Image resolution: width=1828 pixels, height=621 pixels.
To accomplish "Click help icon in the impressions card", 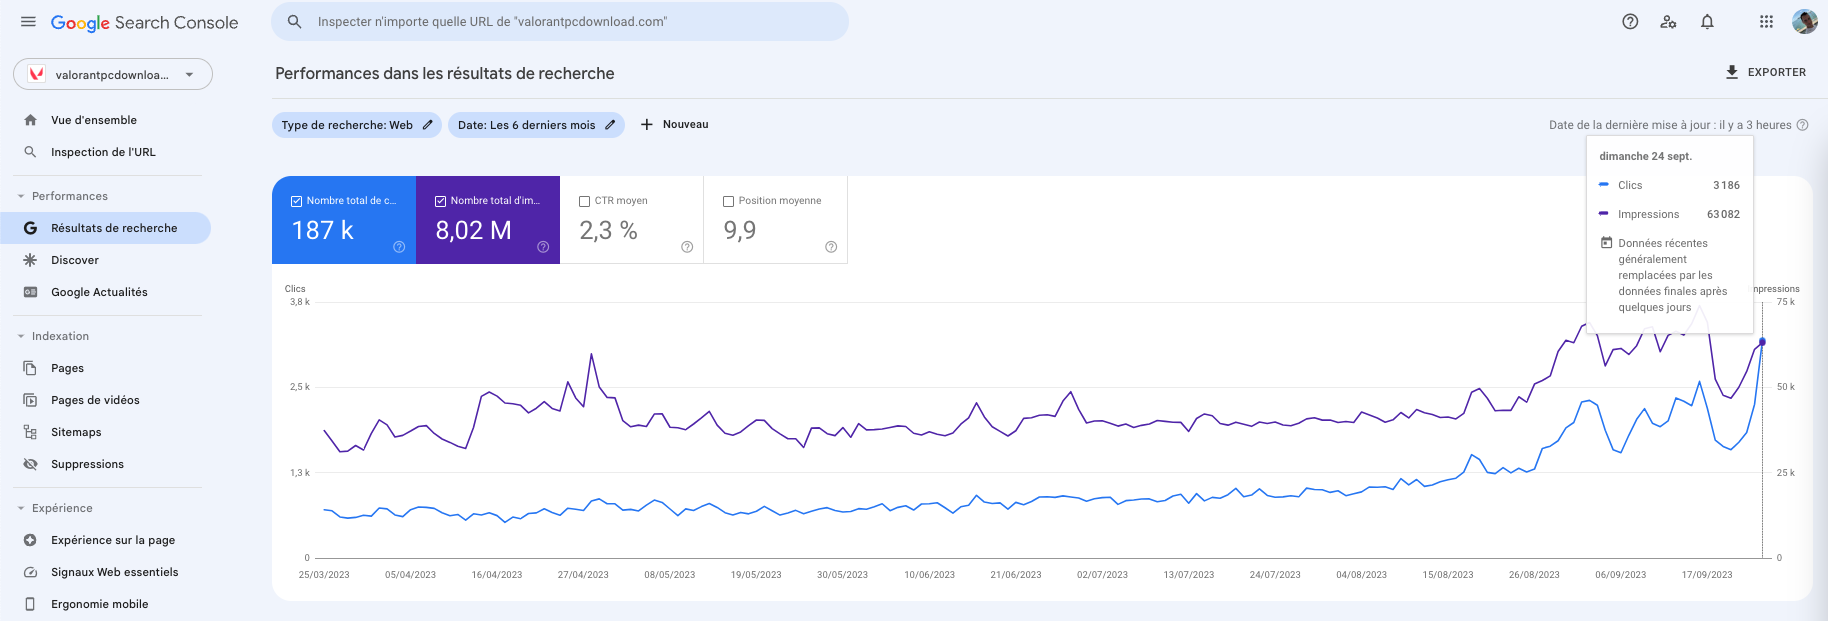I will click(x=543, y=247).
